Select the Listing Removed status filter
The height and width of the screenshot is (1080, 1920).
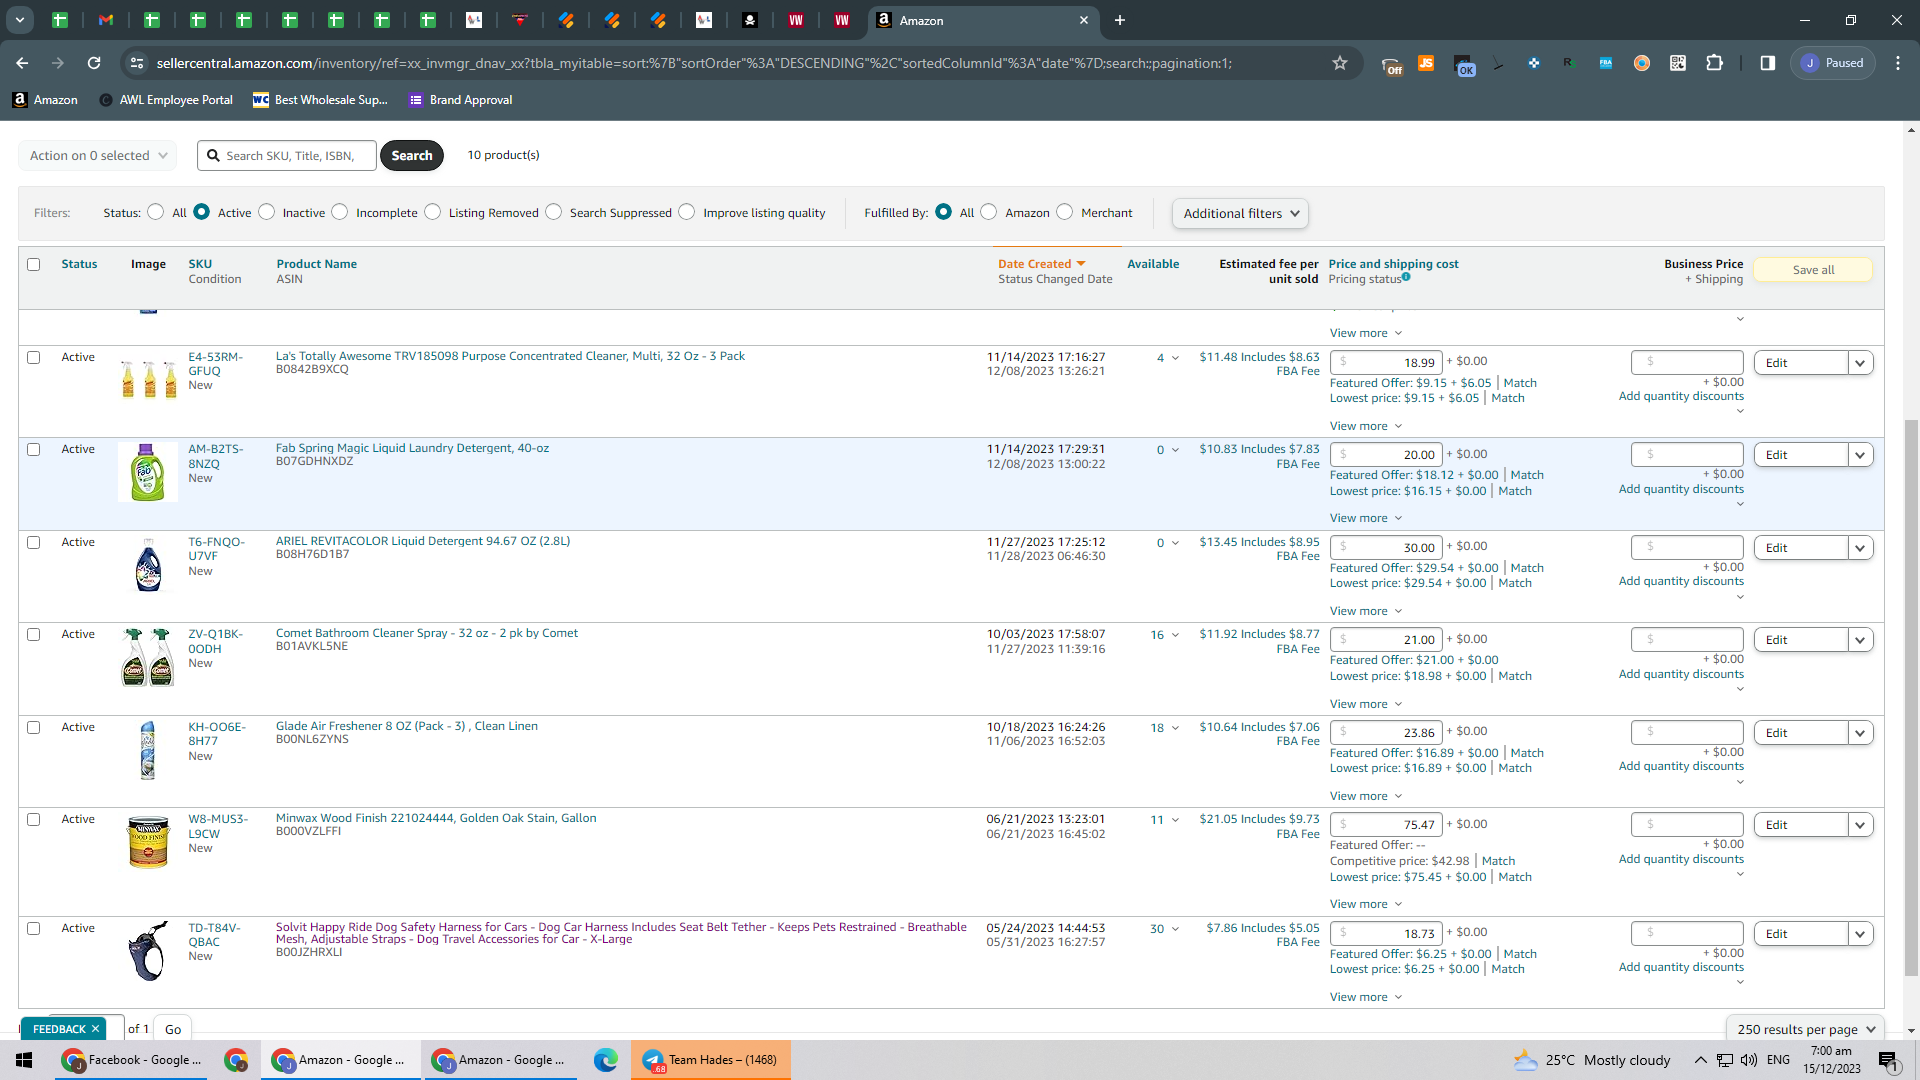[433, 212]
